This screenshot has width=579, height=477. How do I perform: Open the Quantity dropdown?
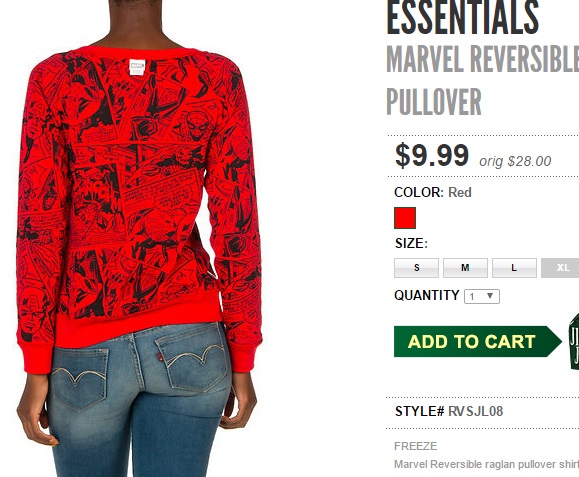(x=482, y=296)
